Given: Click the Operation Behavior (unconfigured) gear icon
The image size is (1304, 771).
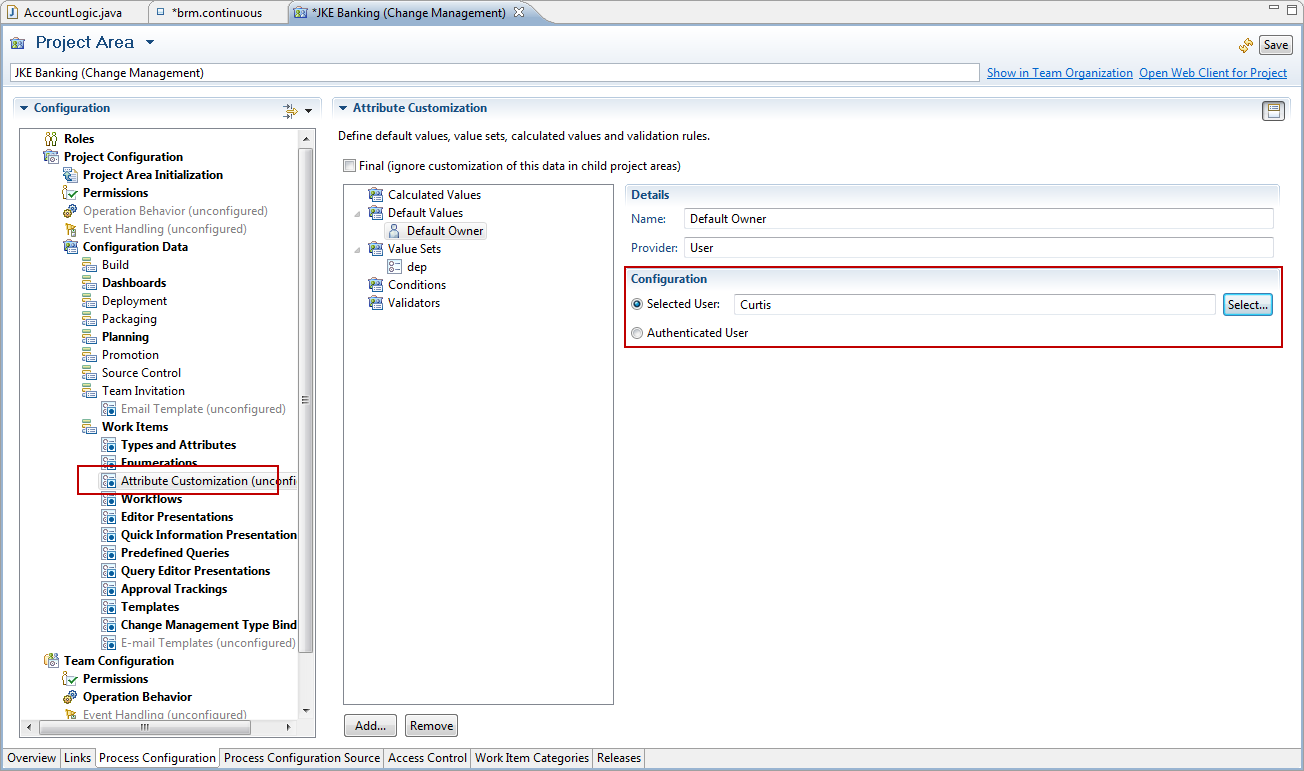Looking at the screenshot, I should [70, 211].
